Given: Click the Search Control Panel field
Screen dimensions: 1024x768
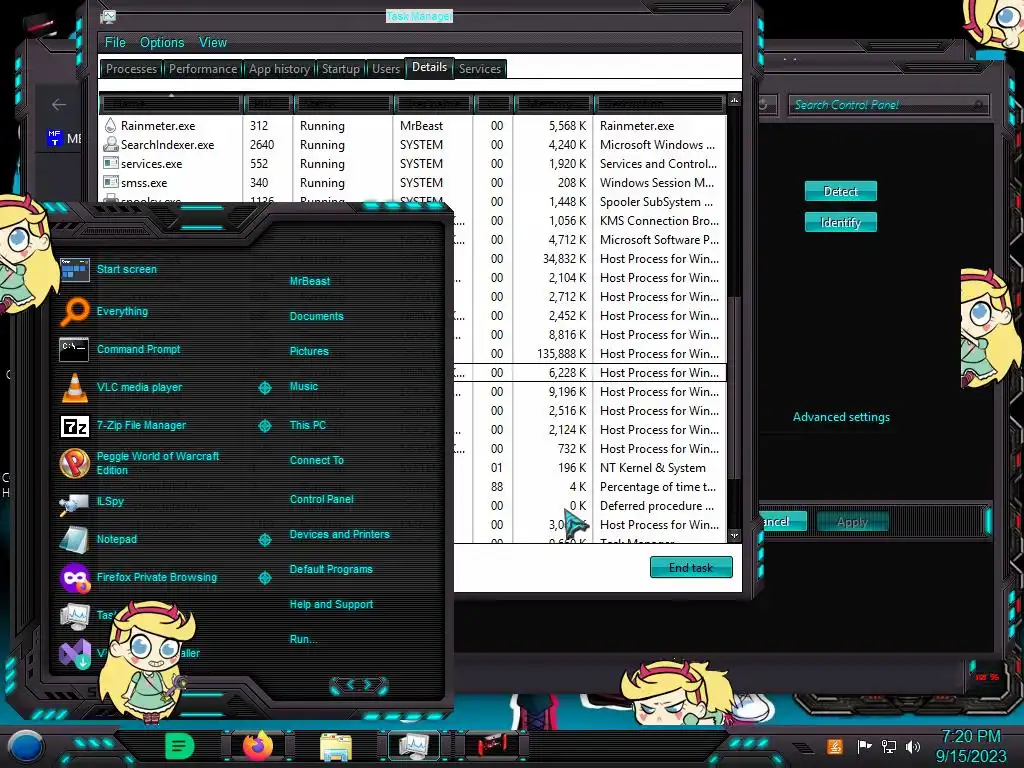Looking at the screenshot, I should point(888,104).
